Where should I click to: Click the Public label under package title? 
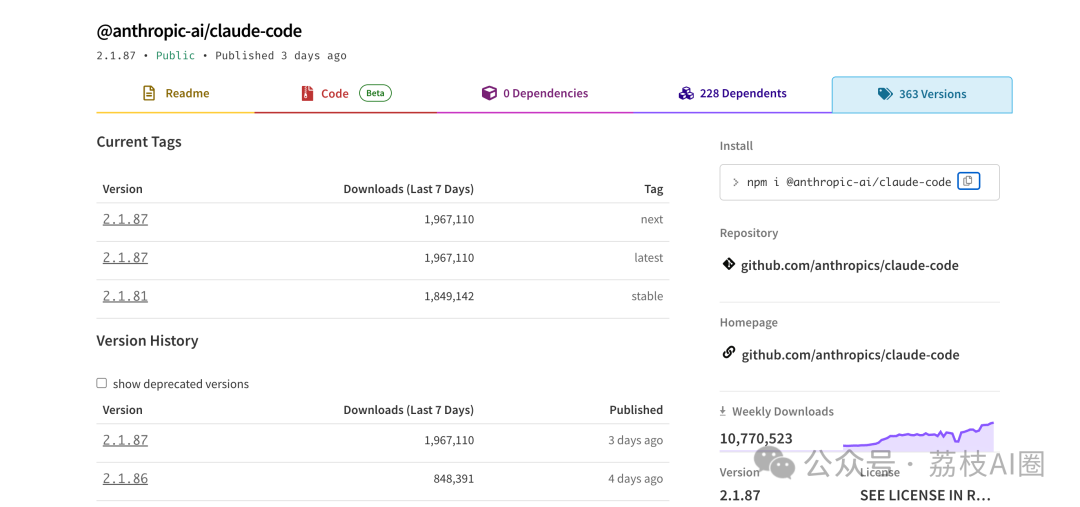click(176, 56)
